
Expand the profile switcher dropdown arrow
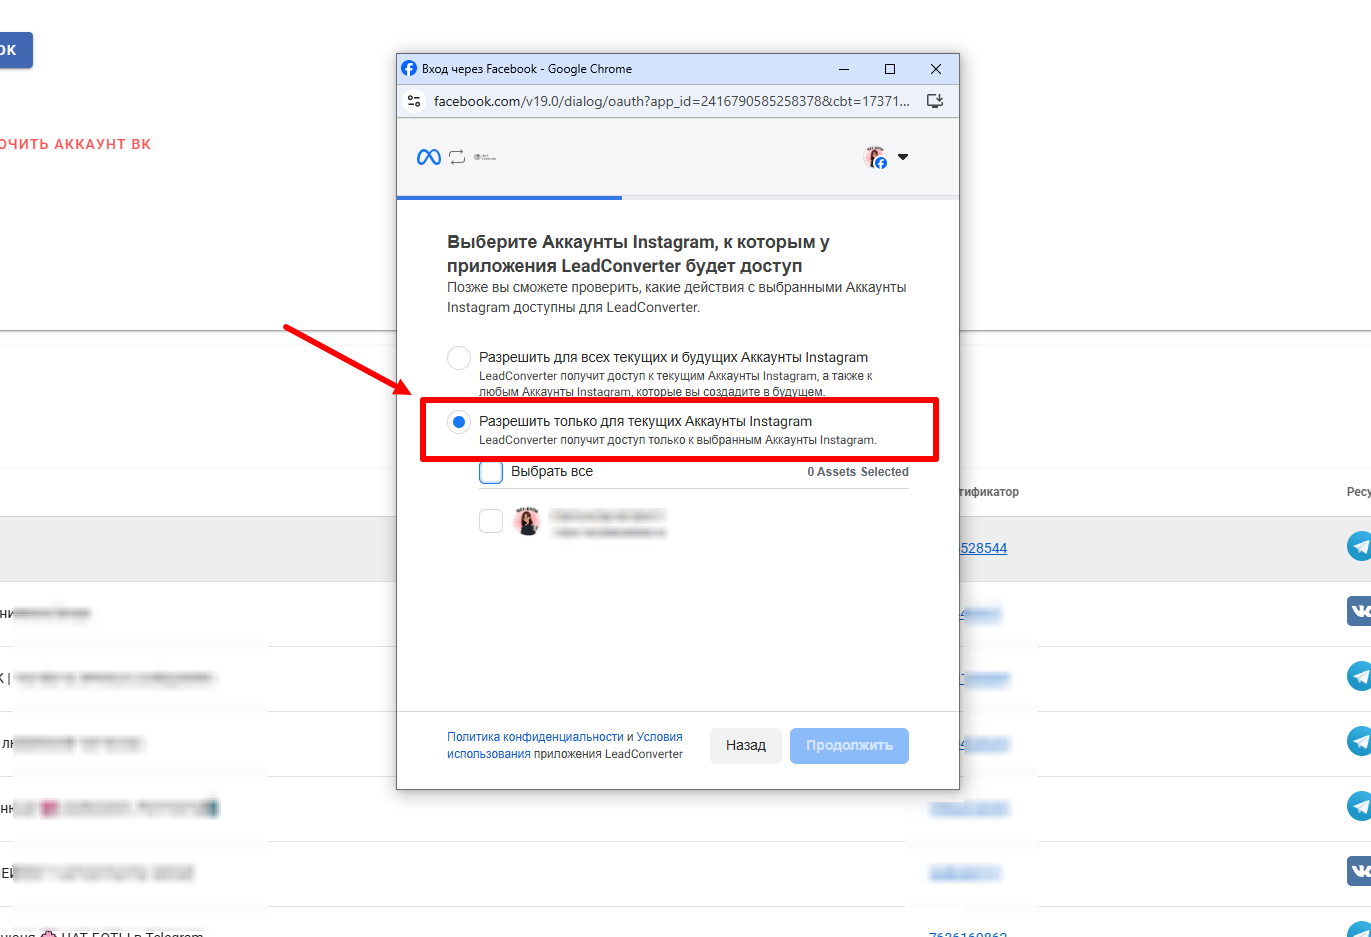point(903,157)
